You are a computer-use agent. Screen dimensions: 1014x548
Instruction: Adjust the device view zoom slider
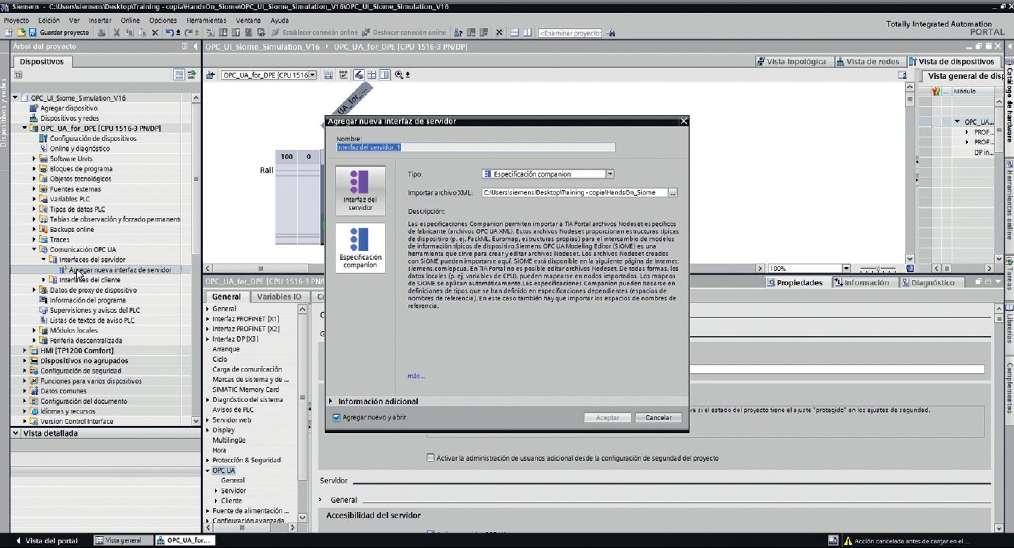pos(878,268)
